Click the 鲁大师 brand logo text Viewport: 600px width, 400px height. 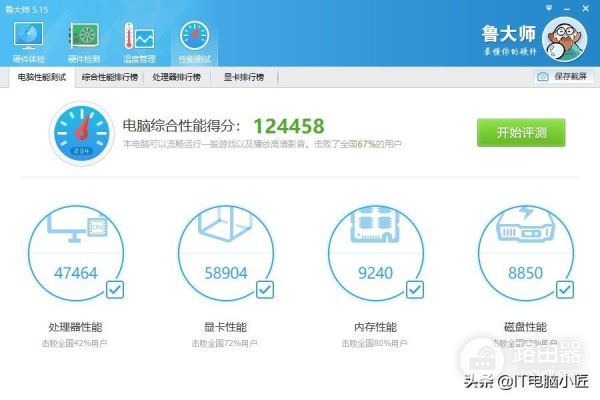(509, 34)
